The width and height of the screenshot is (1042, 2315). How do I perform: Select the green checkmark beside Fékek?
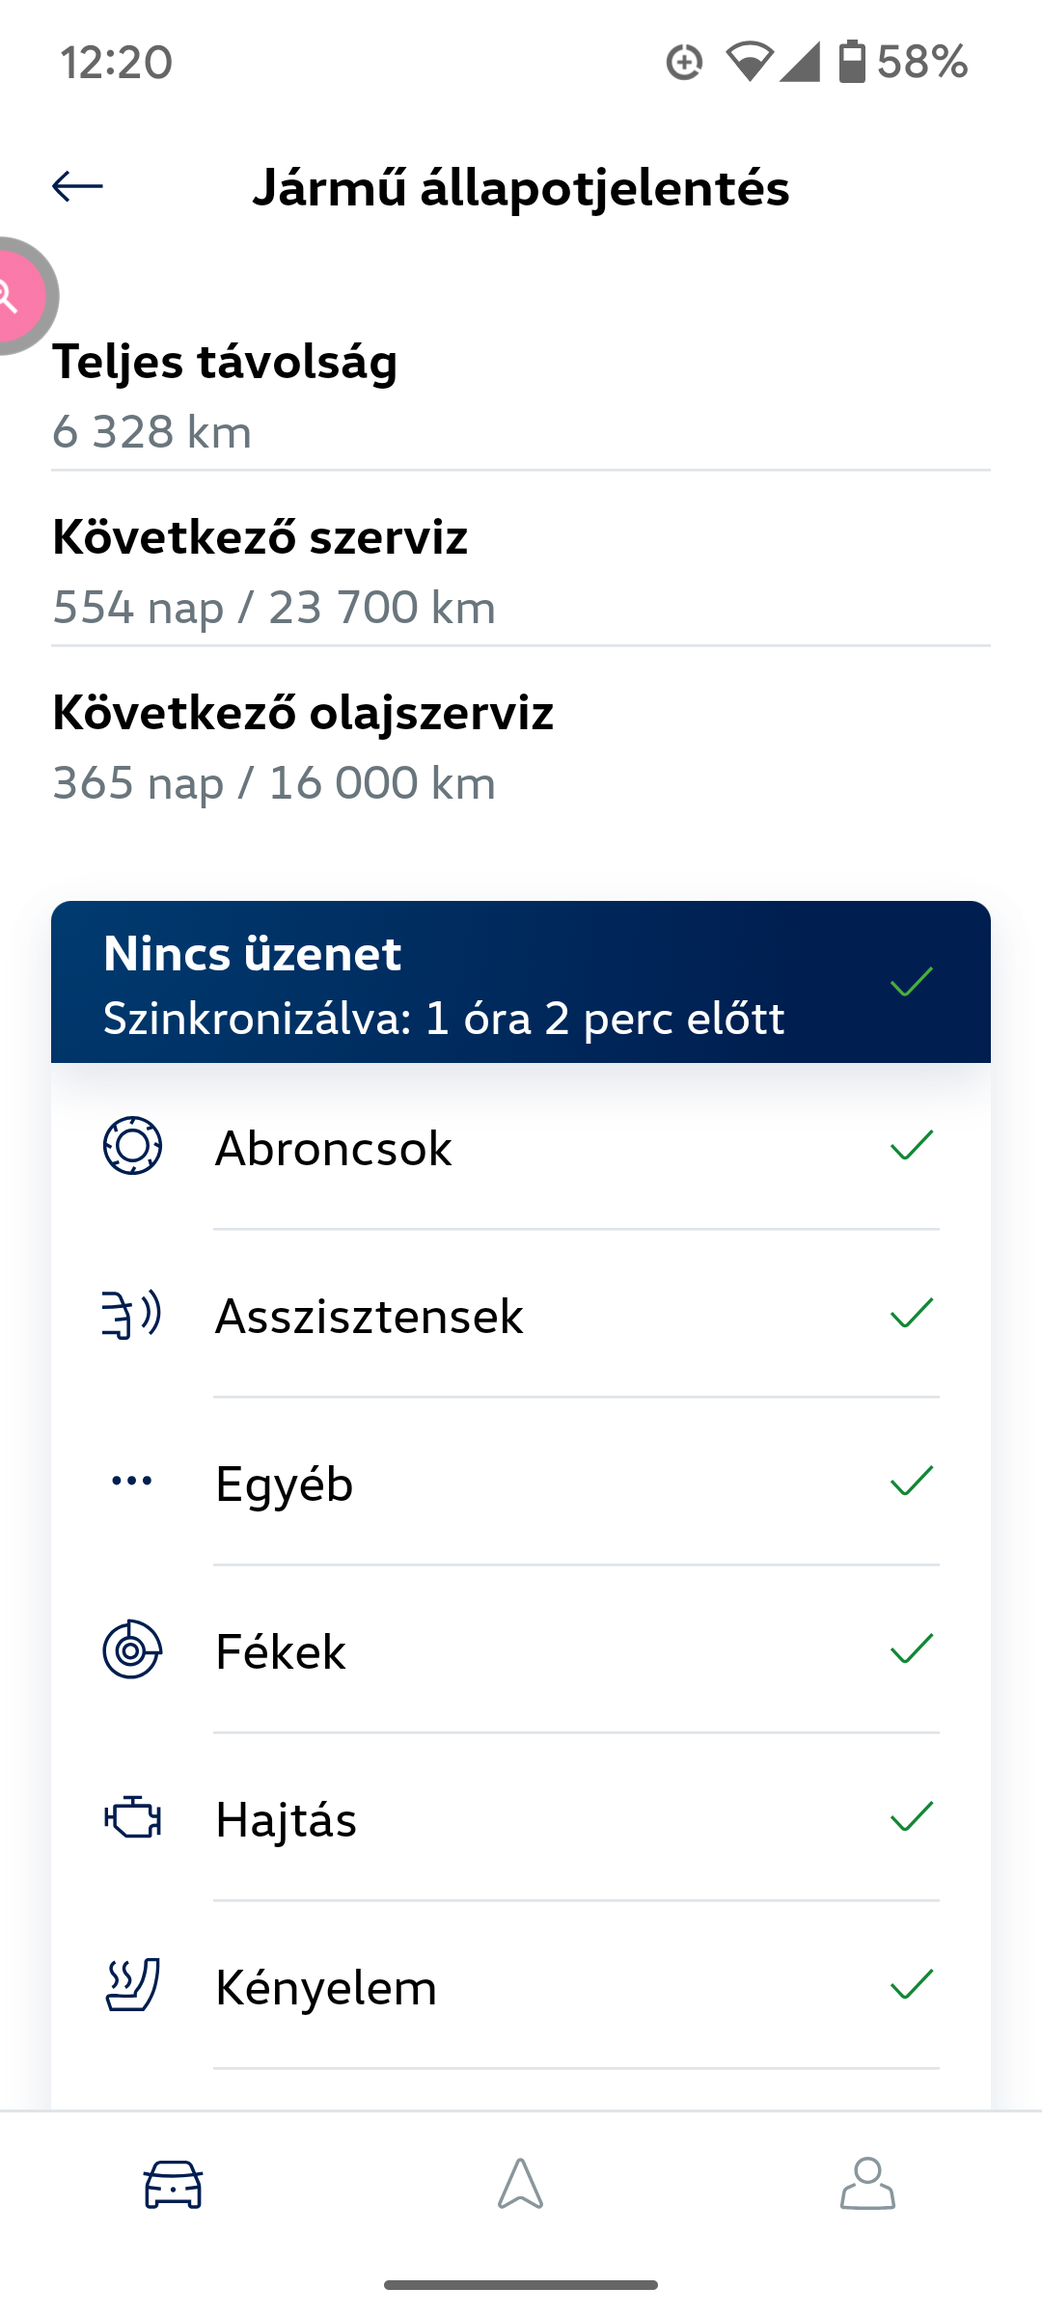point(911,1648)
